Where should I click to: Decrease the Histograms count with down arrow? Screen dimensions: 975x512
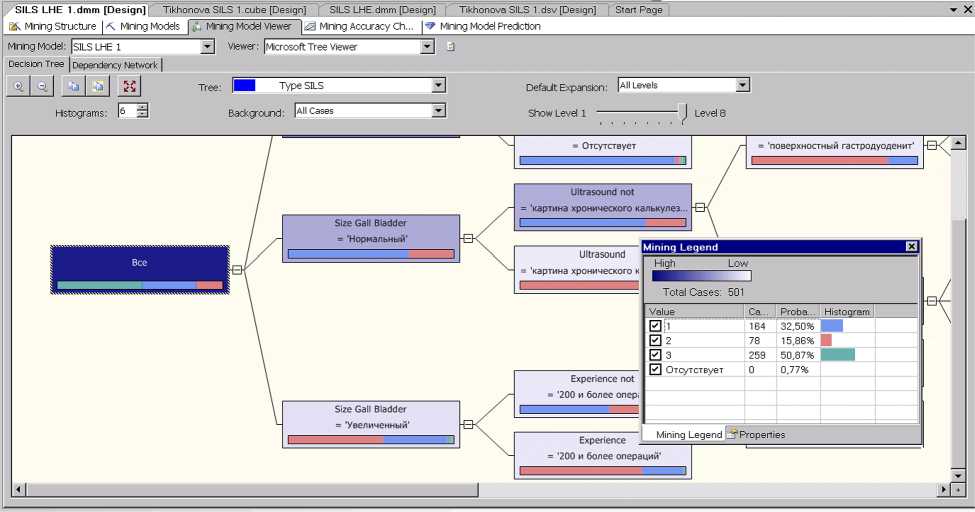click(143, 114)
